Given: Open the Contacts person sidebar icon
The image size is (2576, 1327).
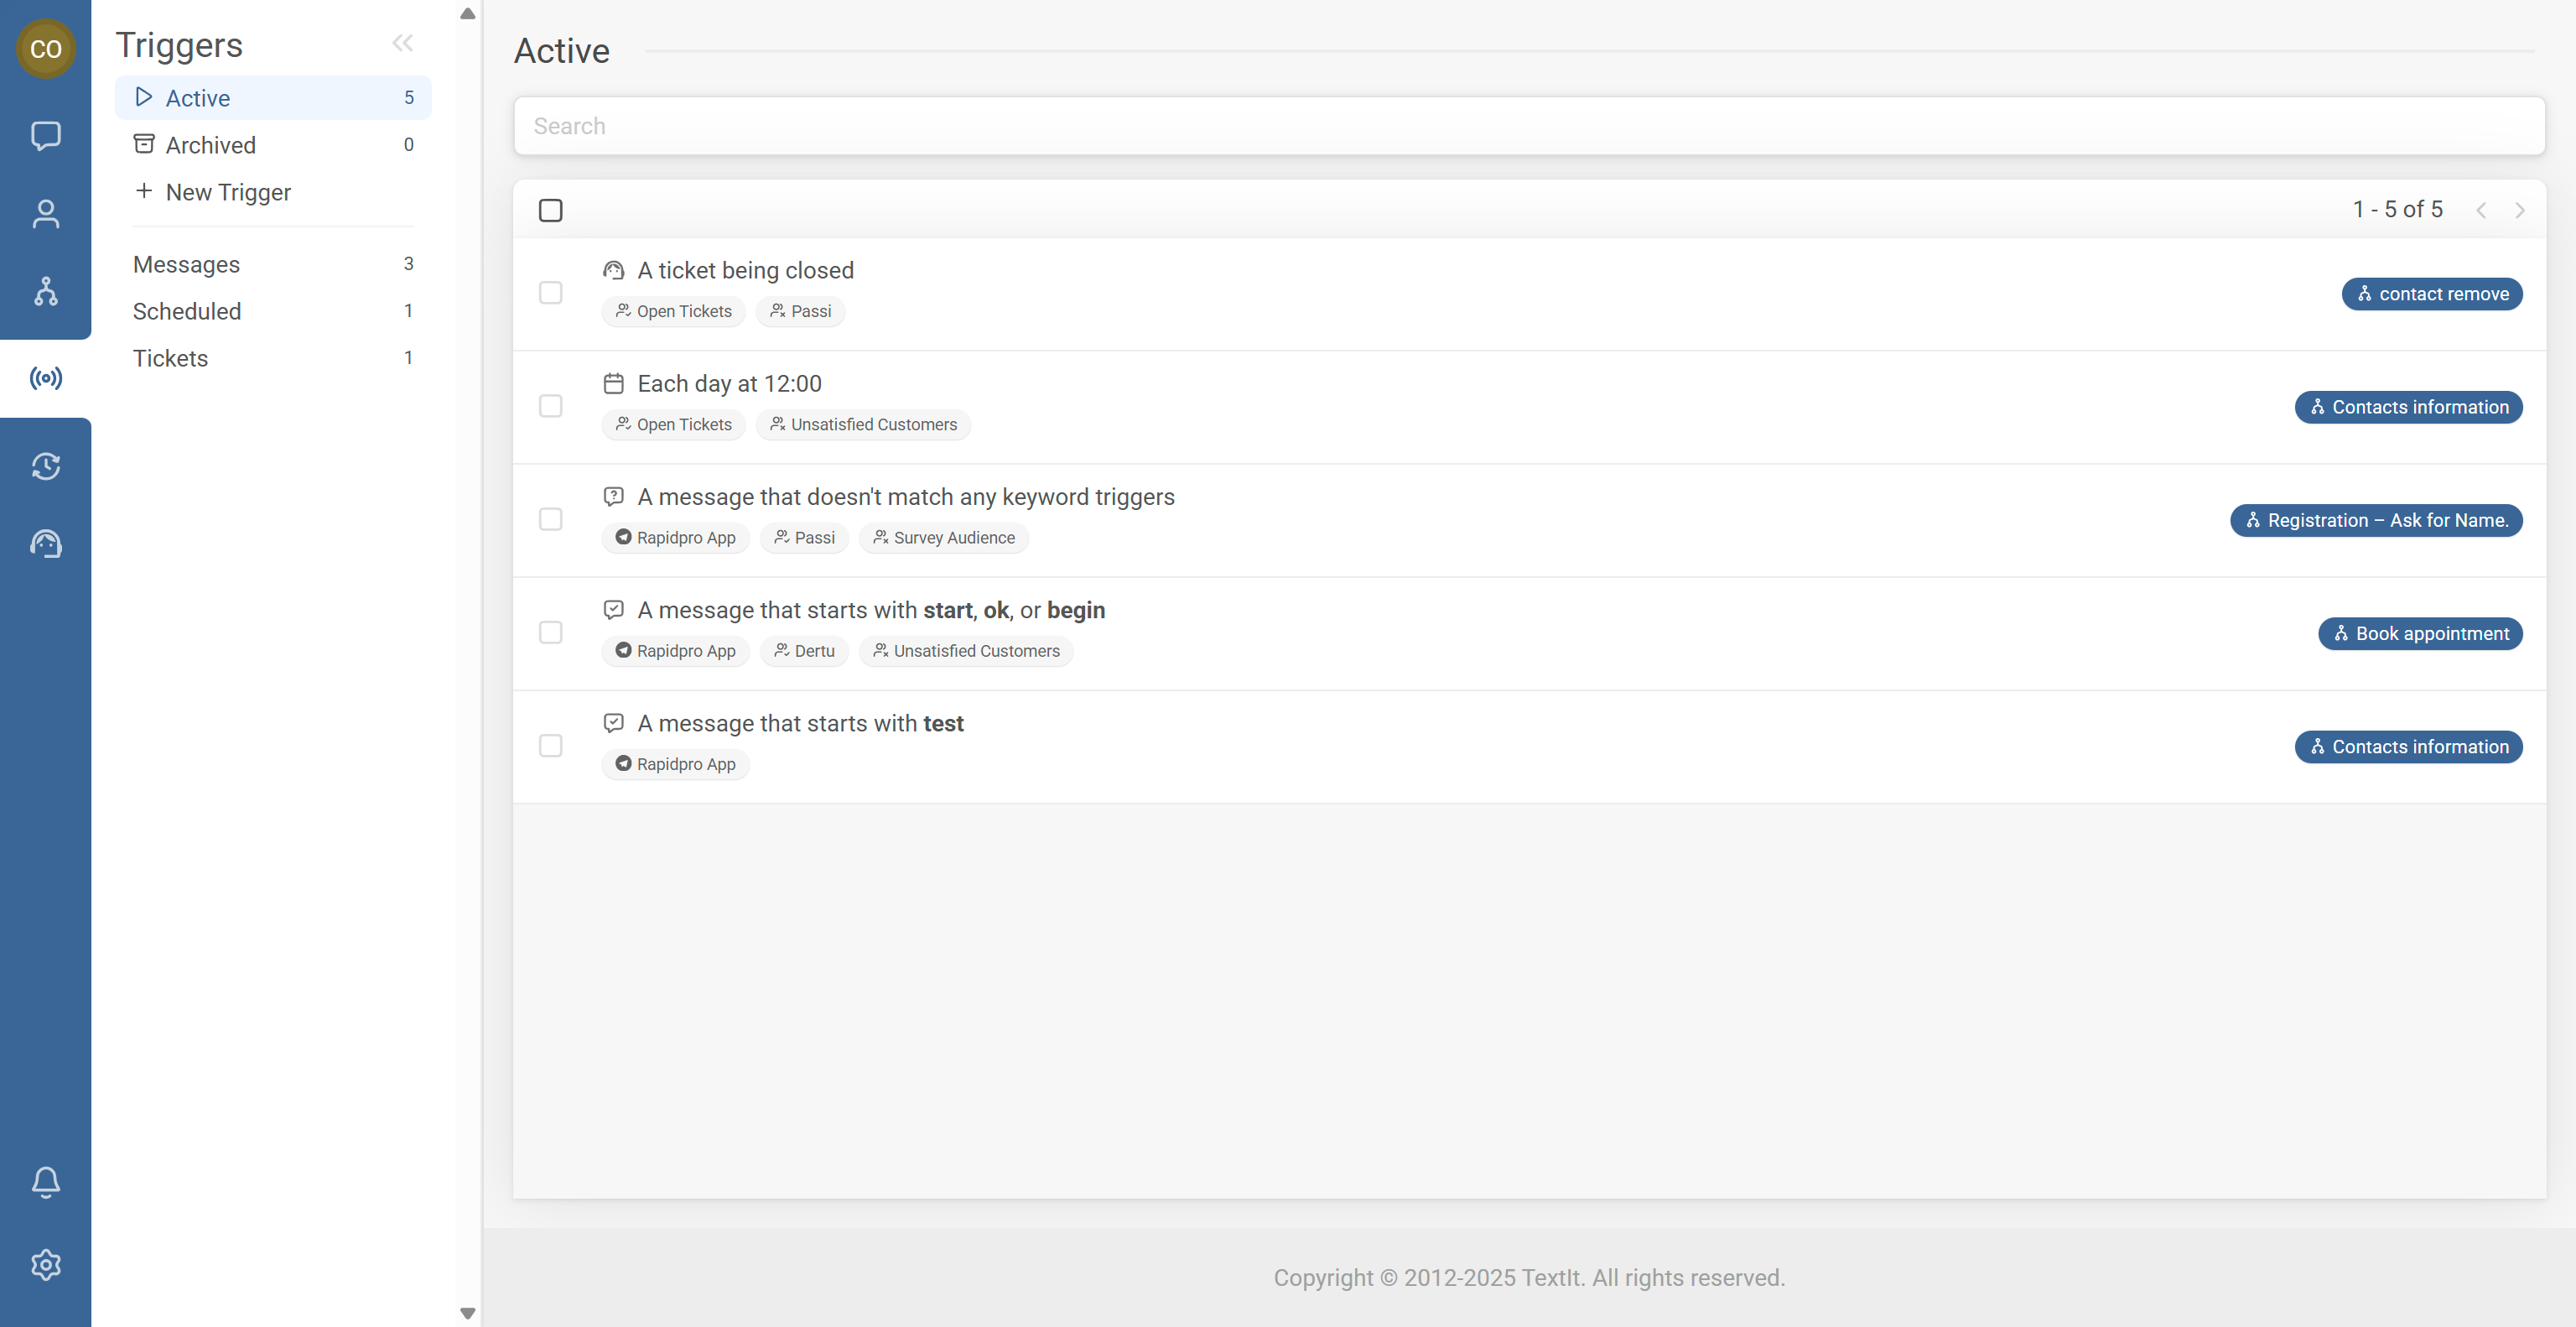Looking at the screenshot, I should [45, 214].
